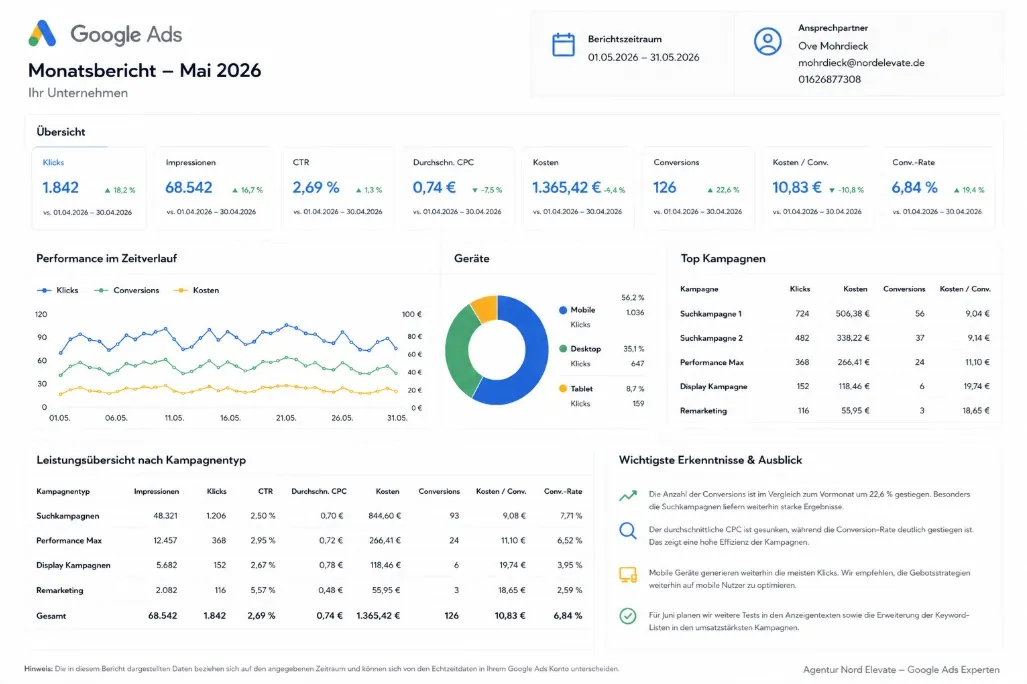Click the date range 01.05.2026 – 31.05.2026

(x=643, y=58)
